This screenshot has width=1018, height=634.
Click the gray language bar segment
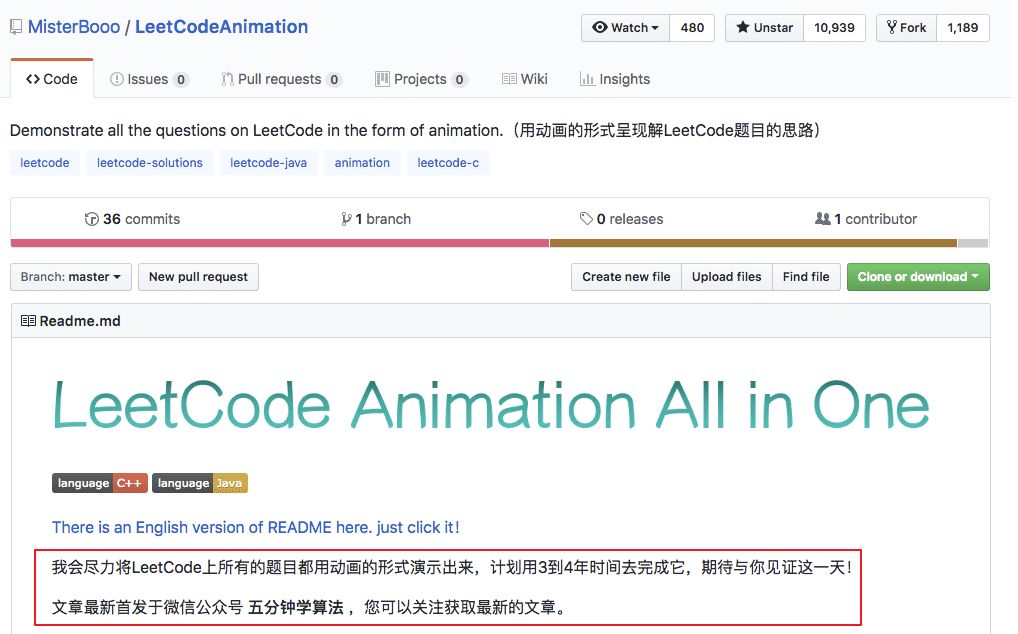pyautogui.click(x=973, y=243)
